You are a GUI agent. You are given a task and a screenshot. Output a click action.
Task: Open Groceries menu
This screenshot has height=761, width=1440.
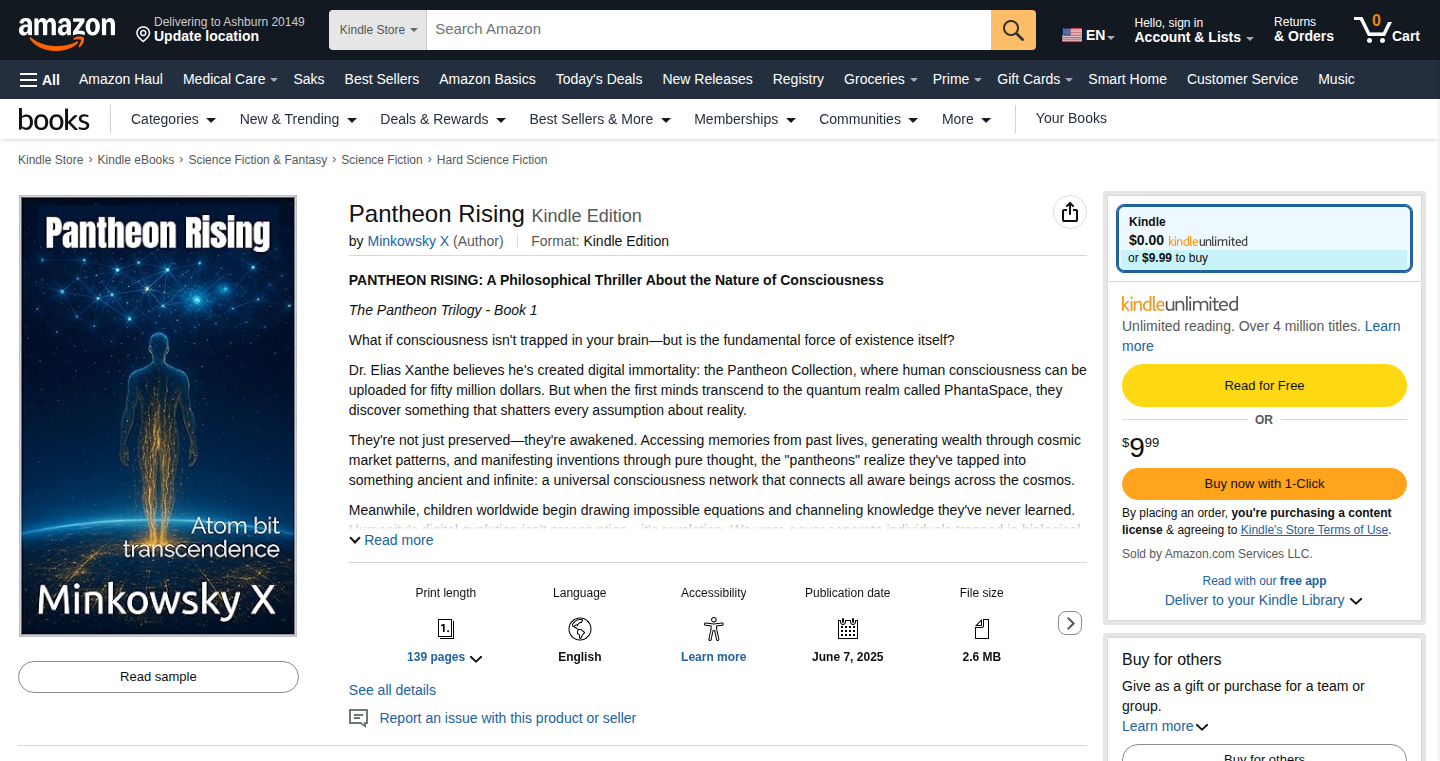tap(881, 79)
